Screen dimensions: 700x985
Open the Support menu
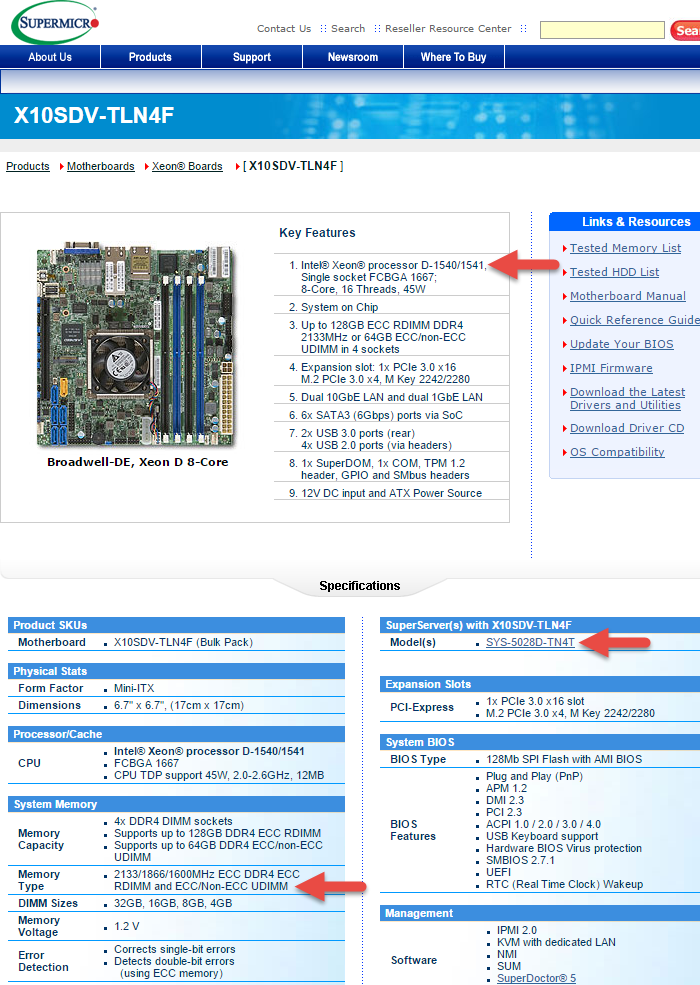[x=252, y=57]
